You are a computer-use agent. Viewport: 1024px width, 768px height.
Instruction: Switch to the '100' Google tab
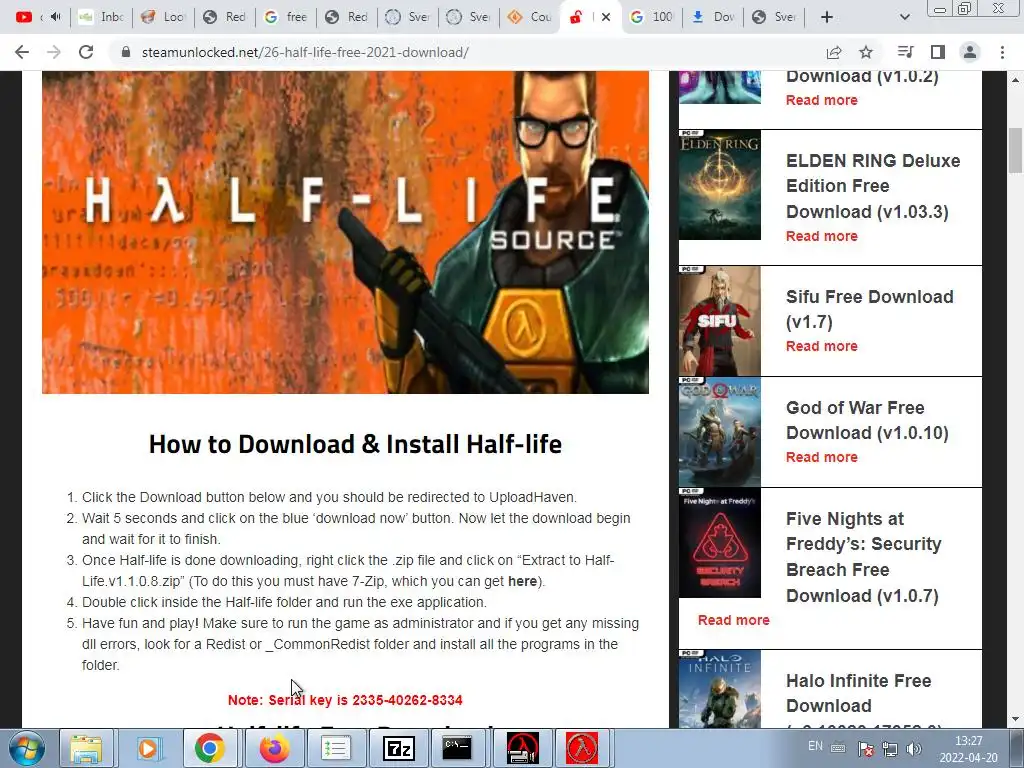pos(652,17)
